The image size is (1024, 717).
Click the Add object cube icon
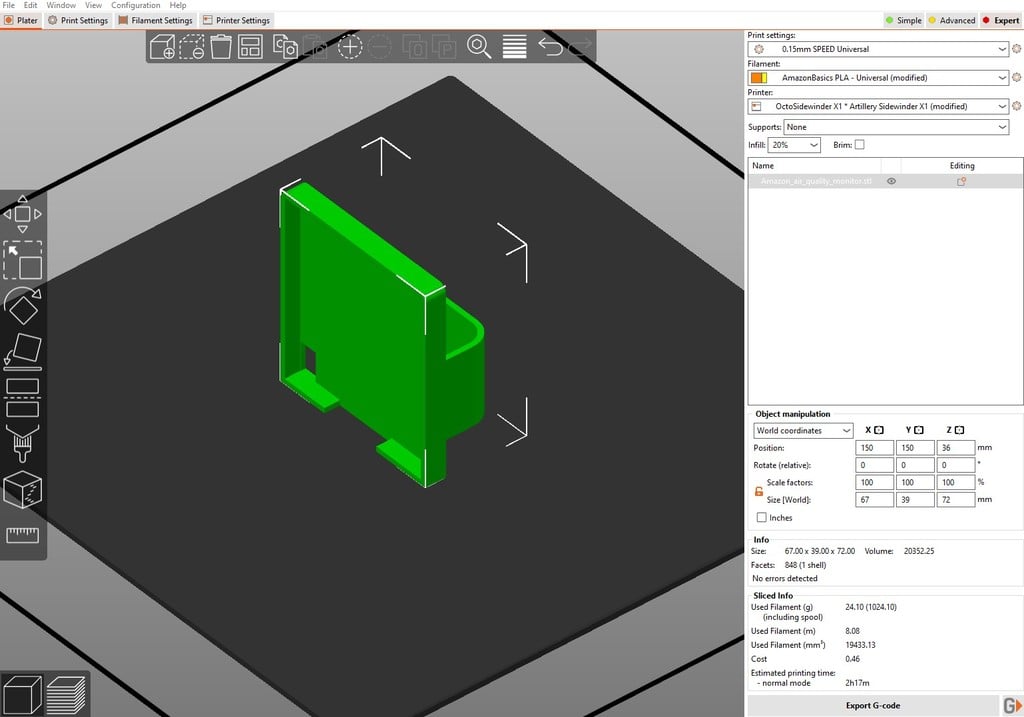(162, 46)
